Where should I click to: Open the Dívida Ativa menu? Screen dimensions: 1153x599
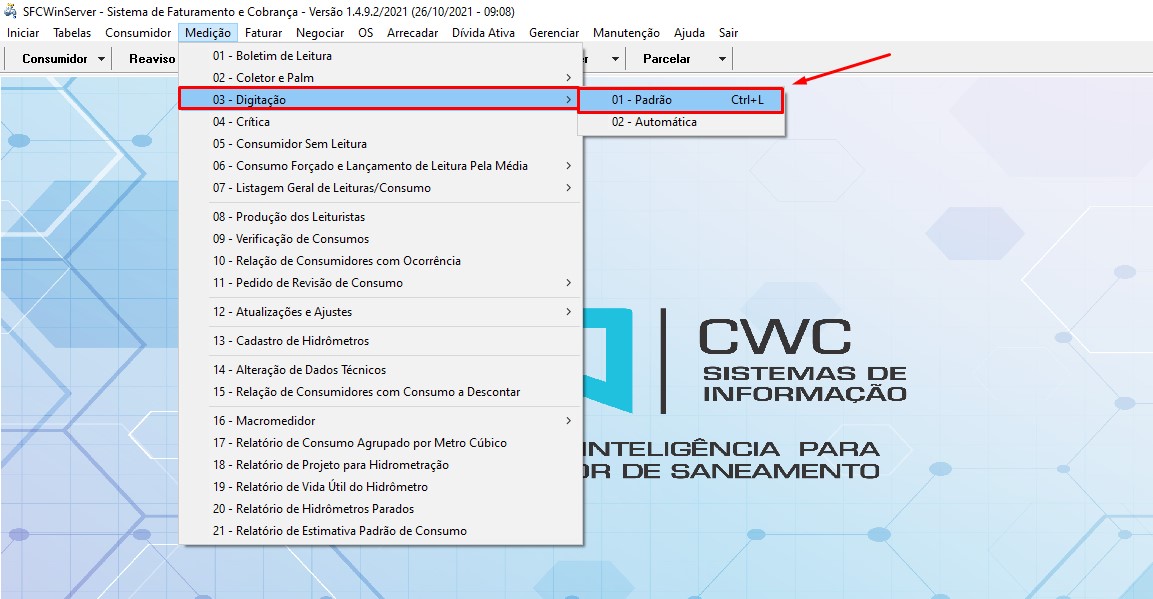click(x=483, y=33)
